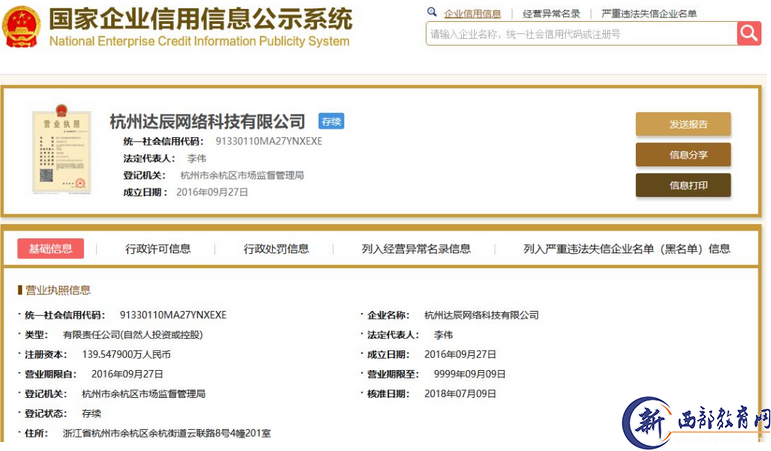Screen dimensions: 771x451
Task: Click the company name heading 杭州达辰网络科技有限公司
Action: coord(207,121)
